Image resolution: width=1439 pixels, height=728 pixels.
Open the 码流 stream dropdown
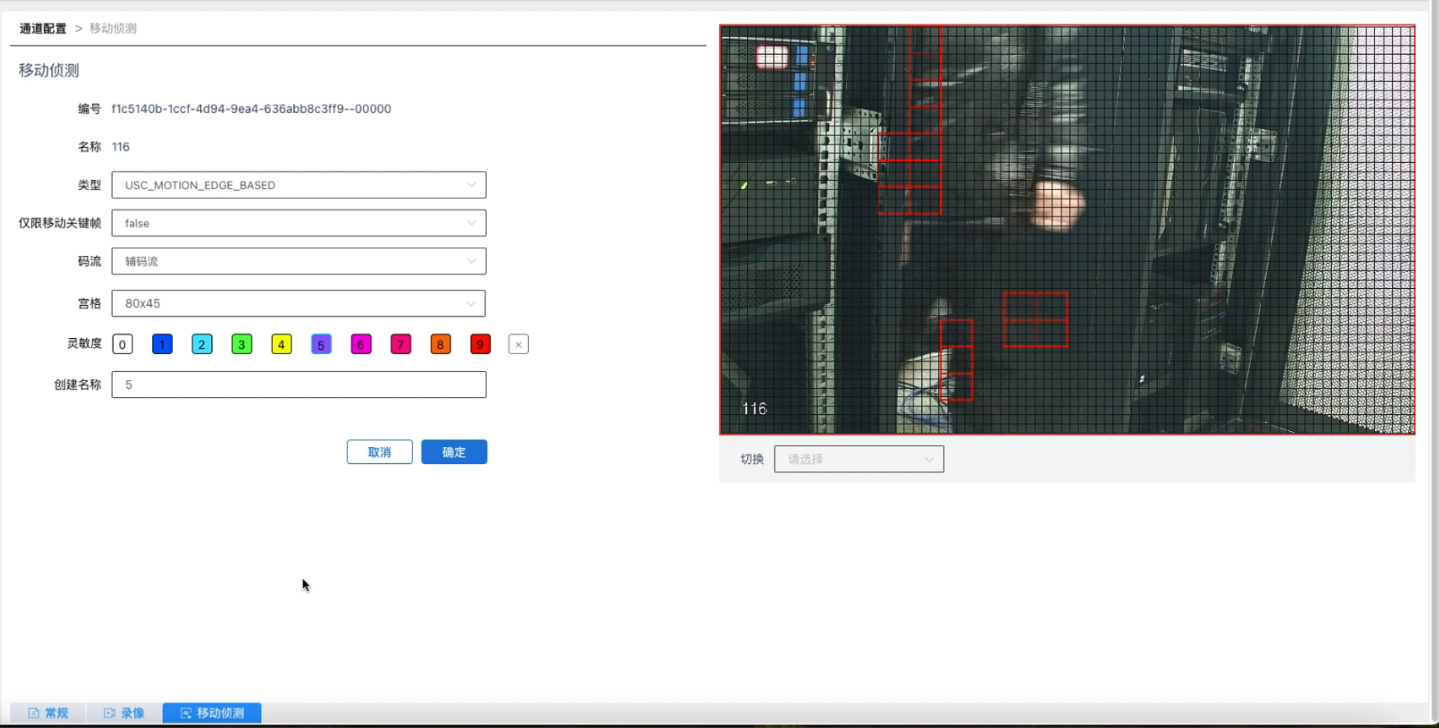pos(298,261)
